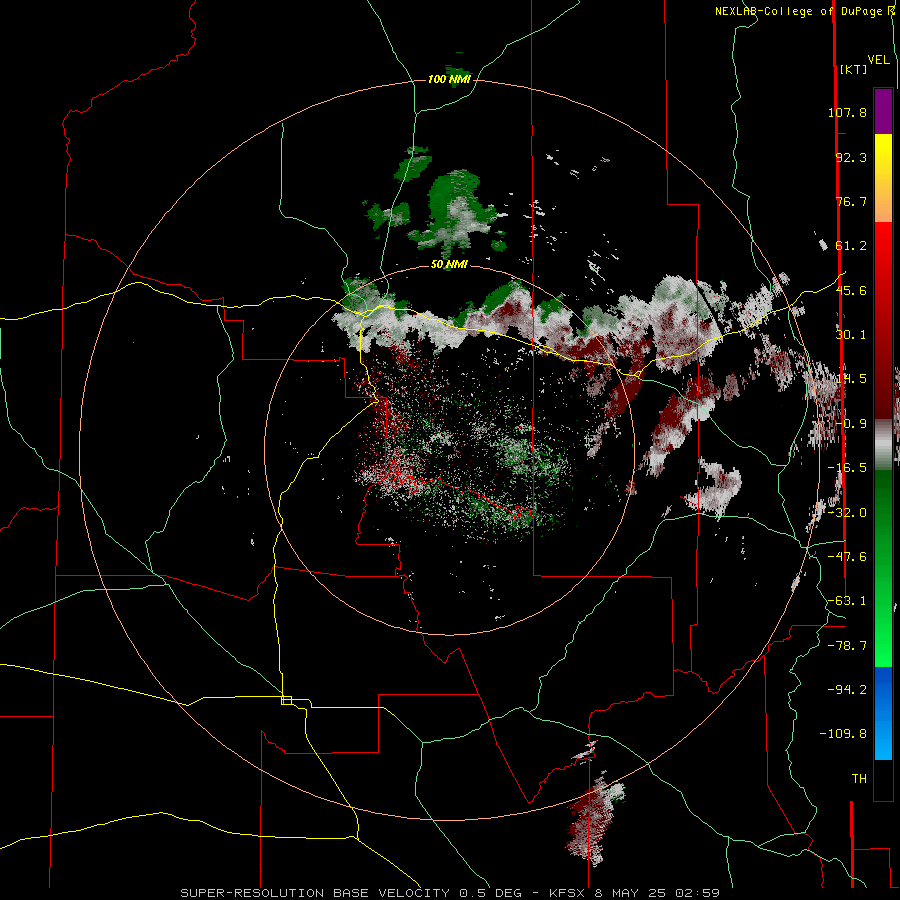Select the -78.7 legend value
The image size is (900, 900).
click(847, 646)
